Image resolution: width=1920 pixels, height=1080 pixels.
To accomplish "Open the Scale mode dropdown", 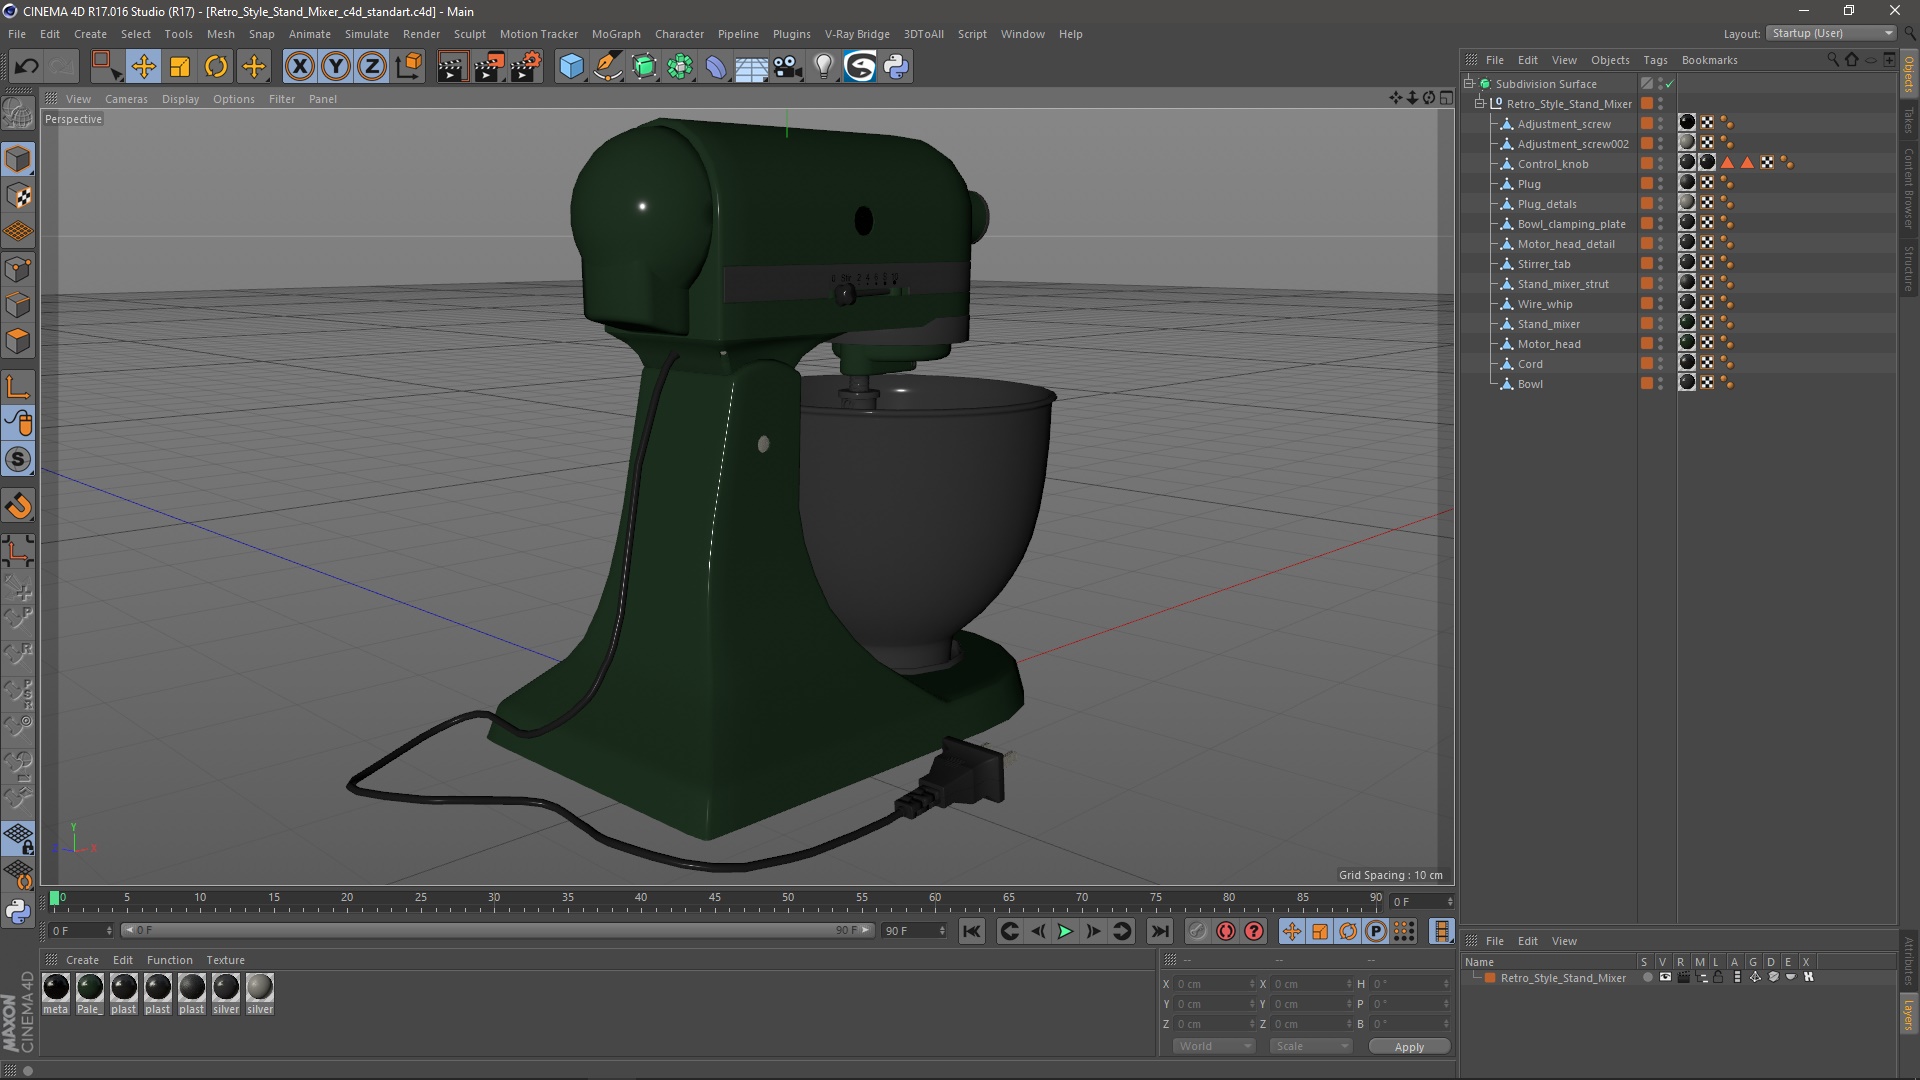I will (x=1311, y=1046).
